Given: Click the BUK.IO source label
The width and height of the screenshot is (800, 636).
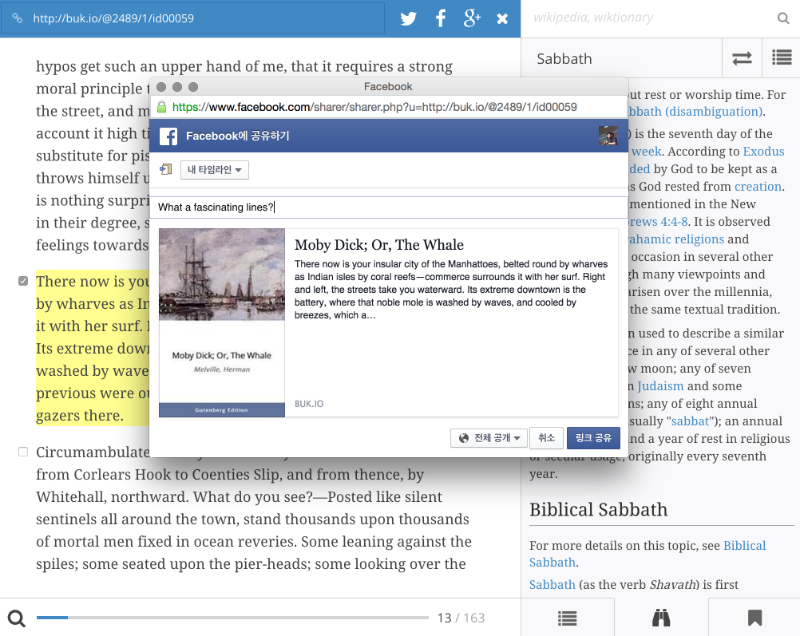Looking at the screenshot, I should coord(309,403).
